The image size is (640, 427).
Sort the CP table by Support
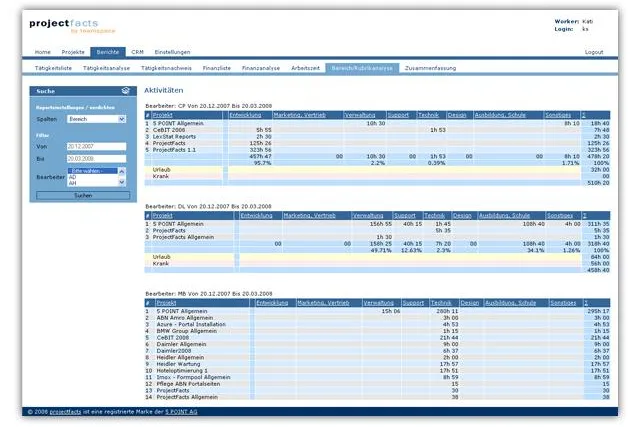(x=398, y=115)
